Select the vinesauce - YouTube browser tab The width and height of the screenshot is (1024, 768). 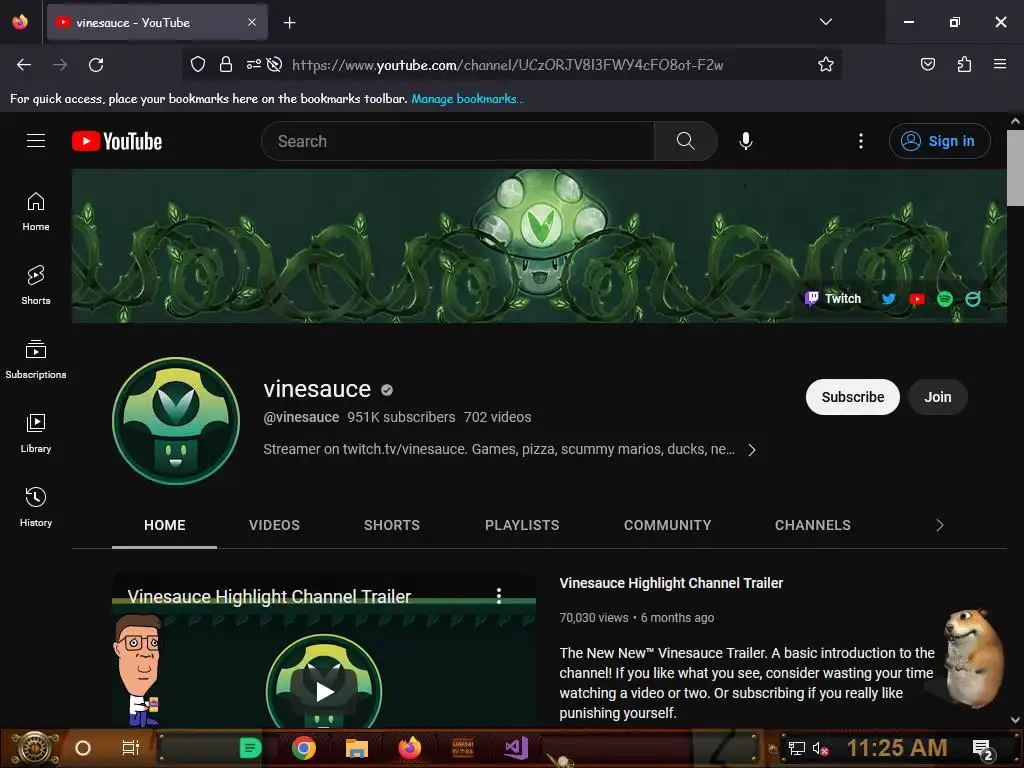pos(157,22)
